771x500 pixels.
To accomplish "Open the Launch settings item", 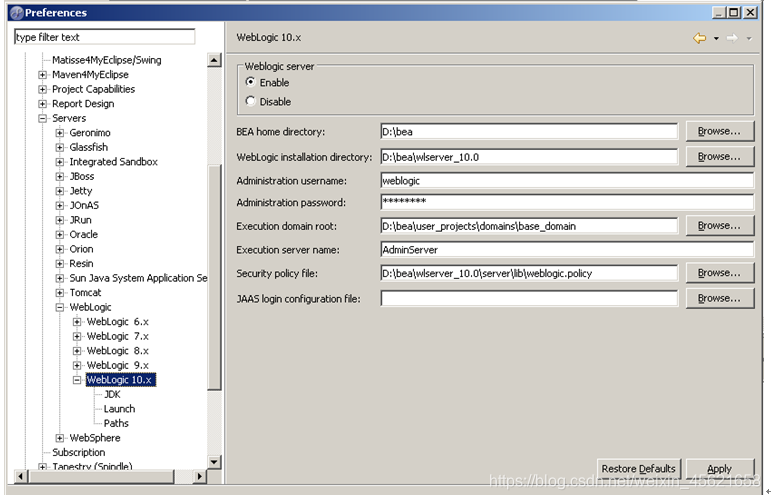I will (119, 409).
